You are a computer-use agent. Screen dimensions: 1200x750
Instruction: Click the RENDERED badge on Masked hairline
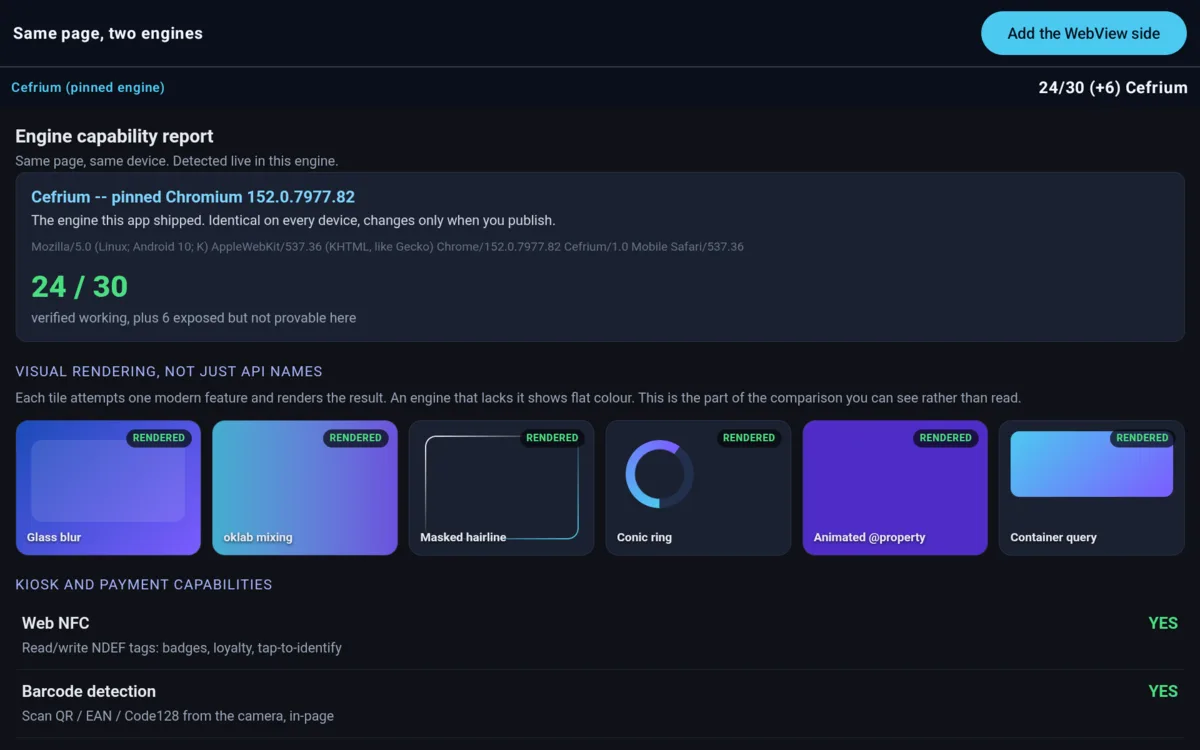(x=552, y=438)
